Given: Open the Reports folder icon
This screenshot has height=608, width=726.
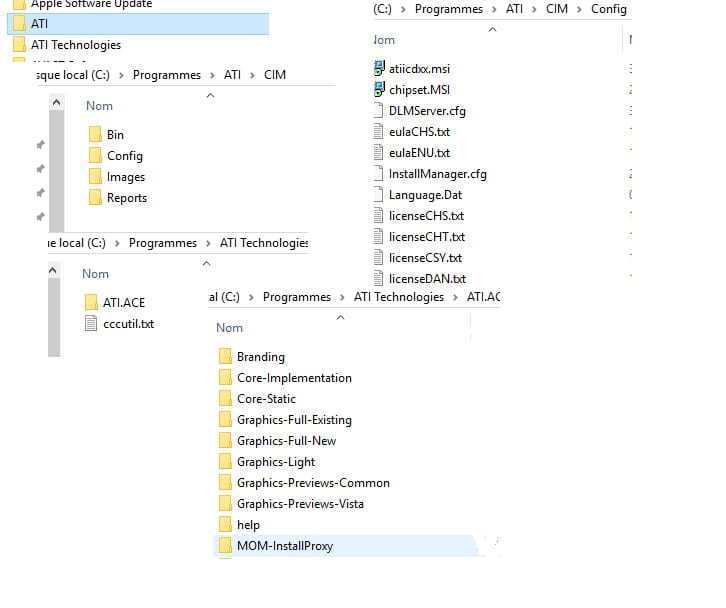Looking at the screenshot, I should 95,198.
